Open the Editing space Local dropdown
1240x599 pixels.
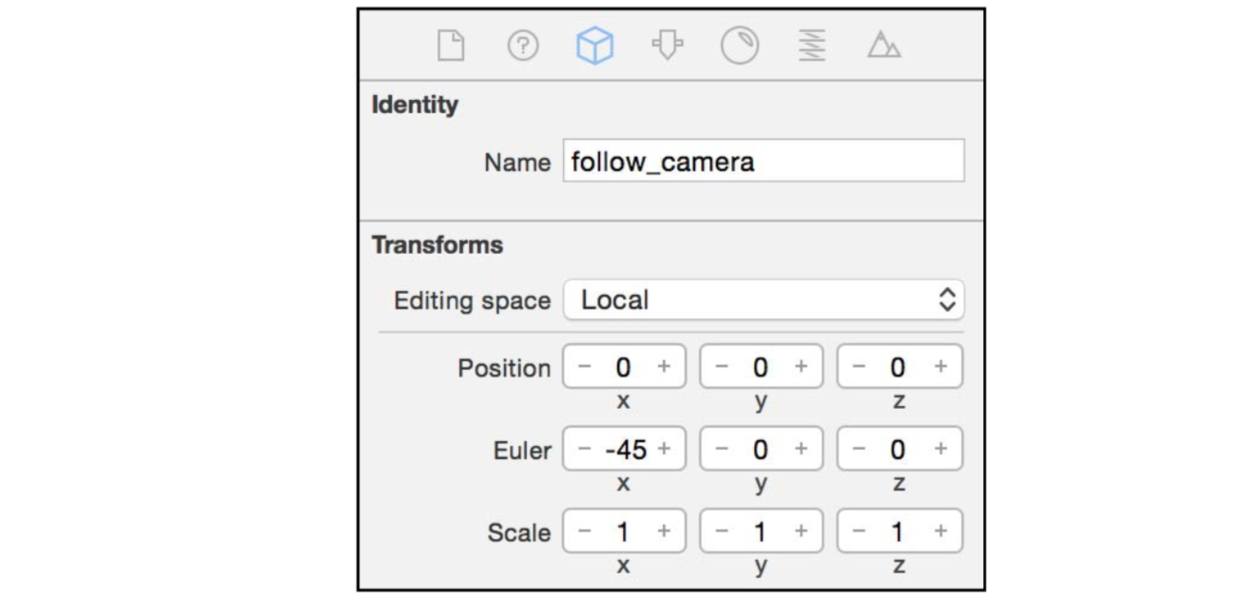click(763, 300)
